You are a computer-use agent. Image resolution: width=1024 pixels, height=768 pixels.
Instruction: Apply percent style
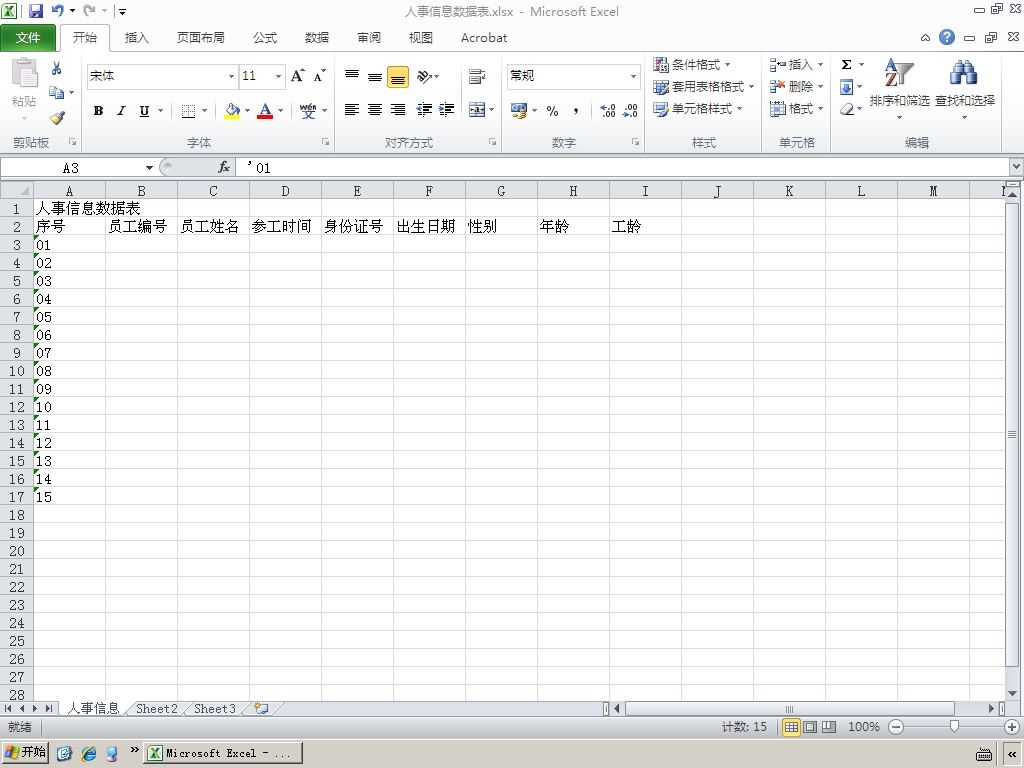[552, 110]
